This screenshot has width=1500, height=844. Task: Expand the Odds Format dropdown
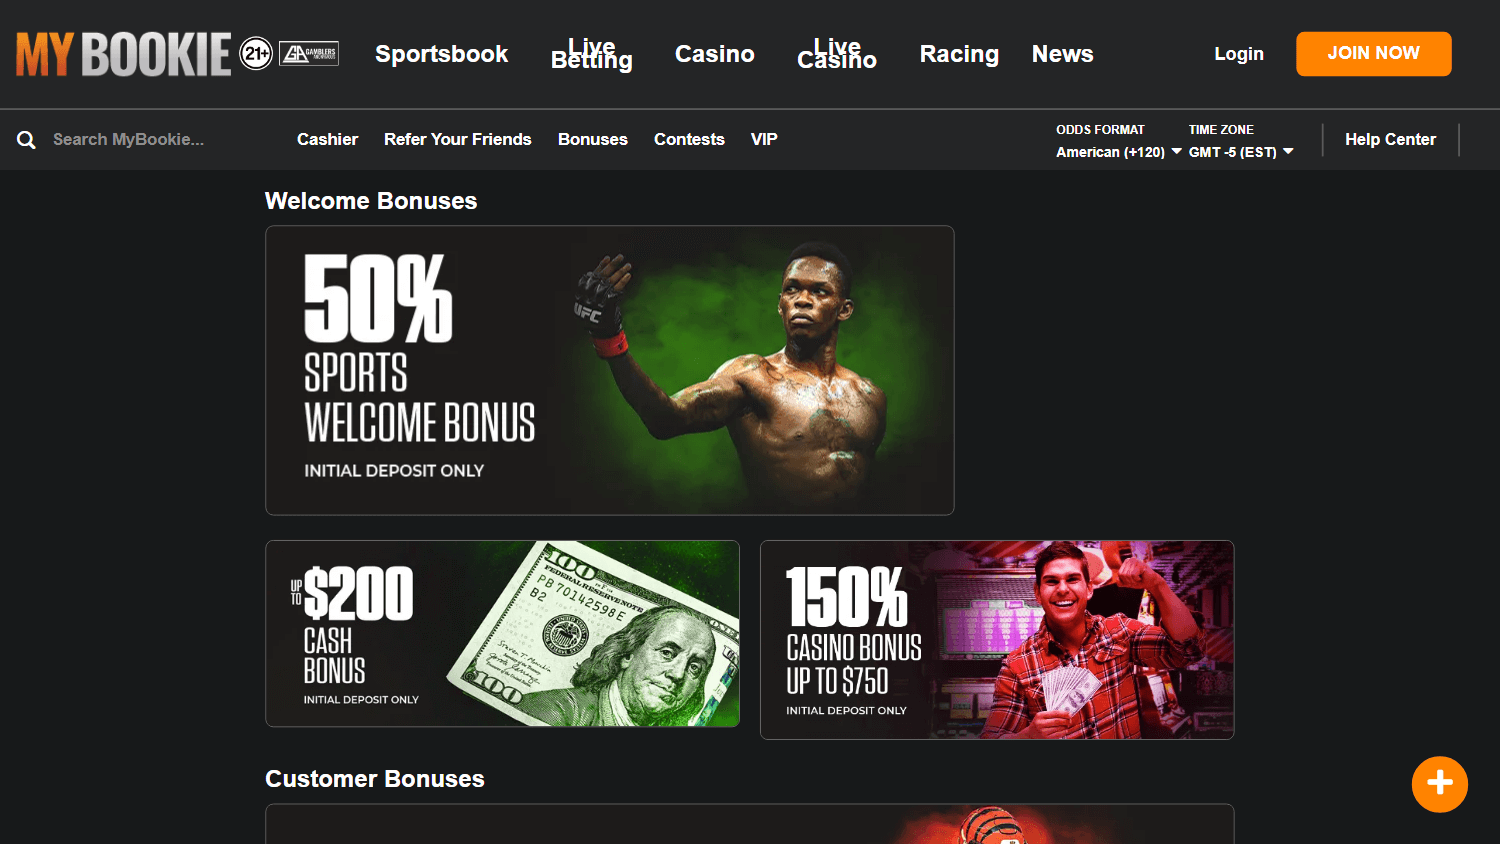1119,152
